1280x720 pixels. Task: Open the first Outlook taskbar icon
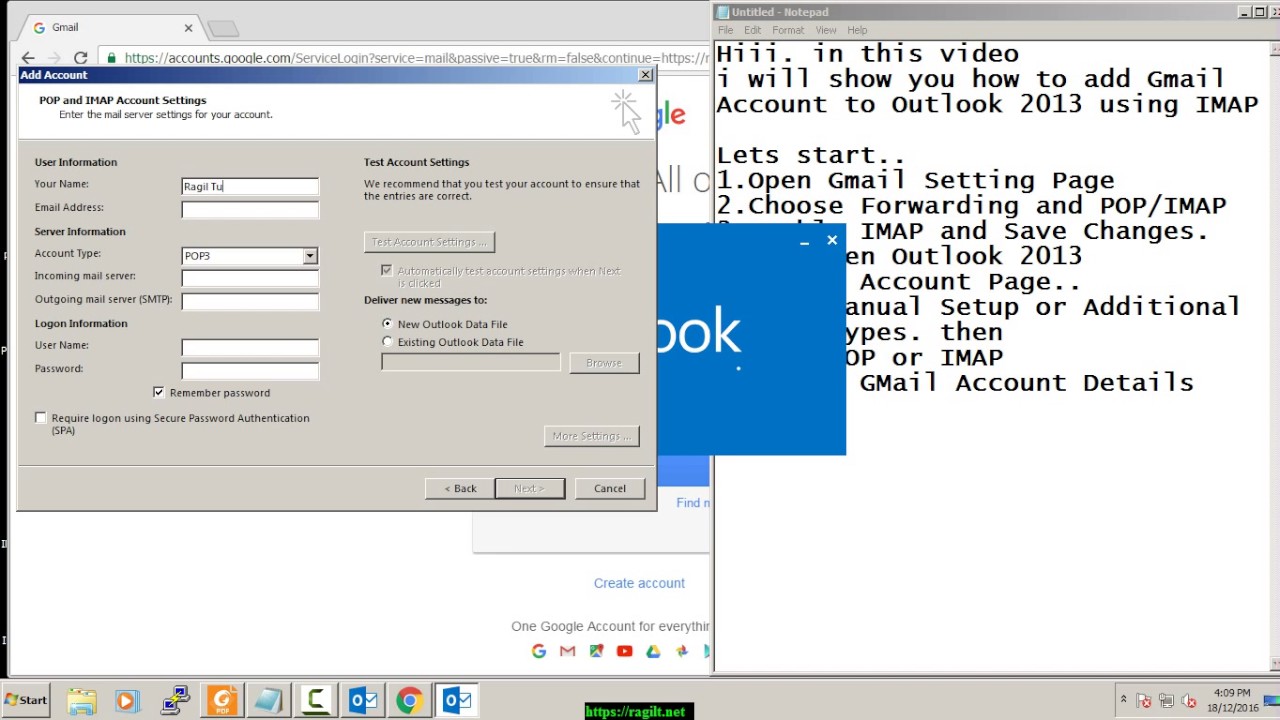pos(362,700)
